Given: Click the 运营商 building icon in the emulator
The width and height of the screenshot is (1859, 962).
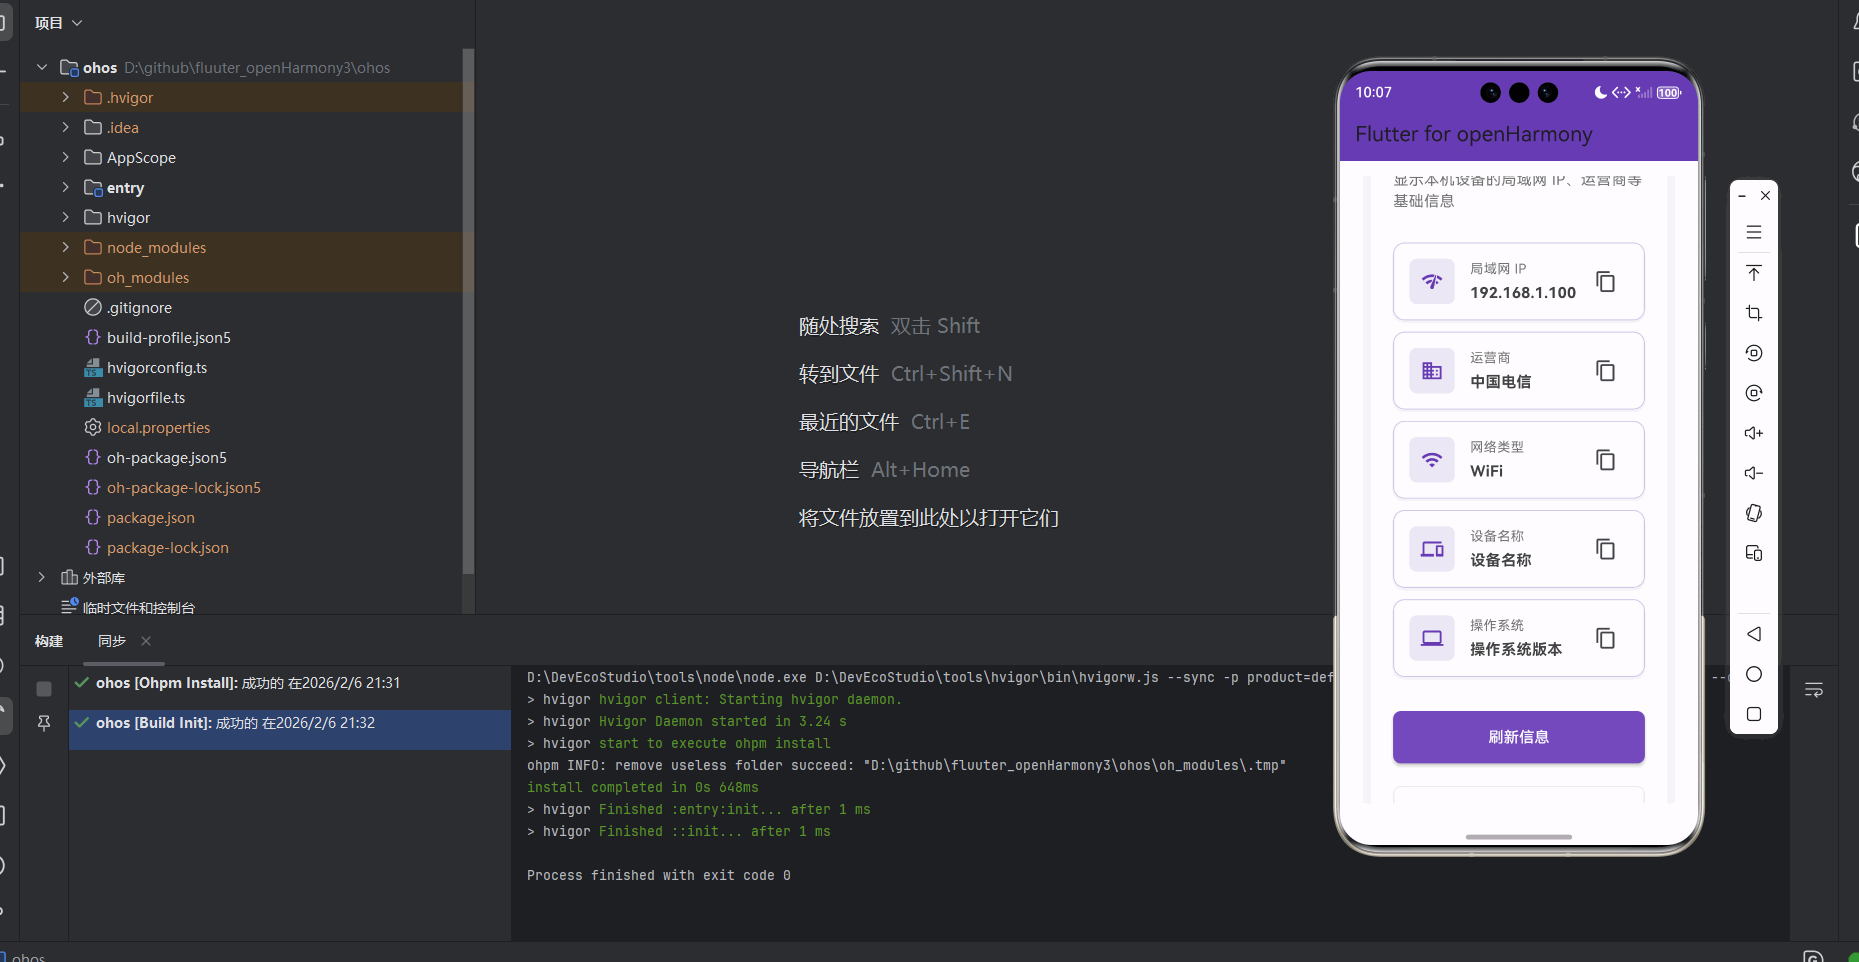Looking at the screenshot, I should click(x=1432, y=371).
